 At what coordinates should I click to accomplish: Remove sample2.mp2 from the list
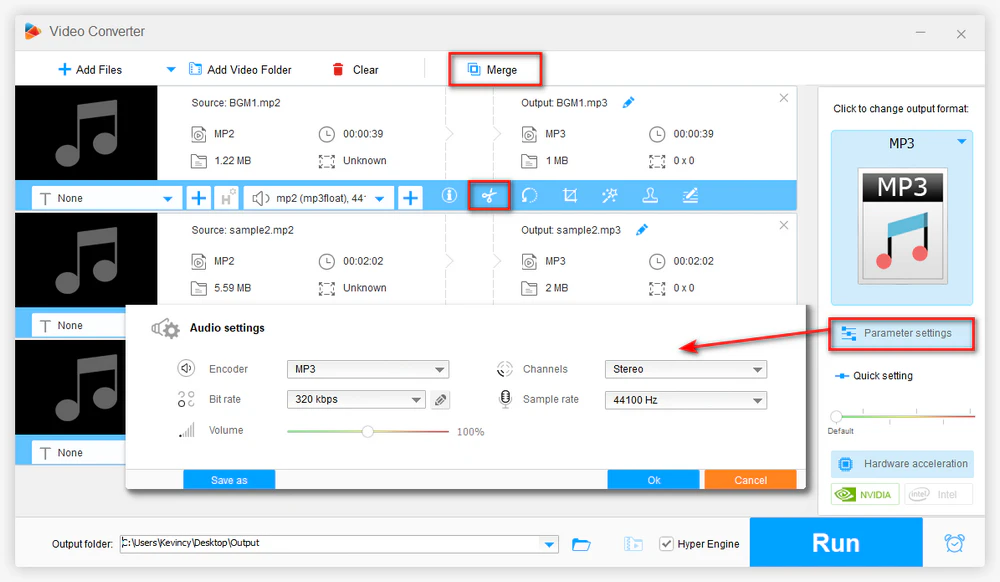pos(784,225)
